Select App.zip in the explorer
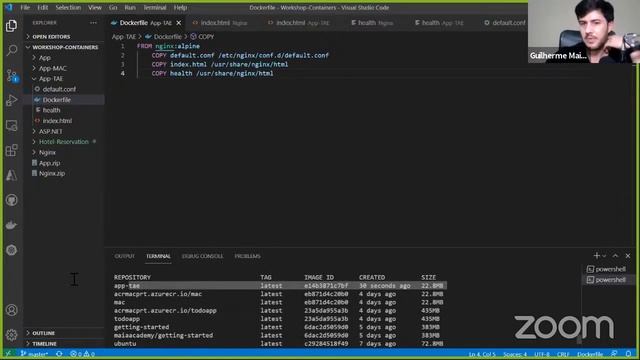 coord(49,163)
